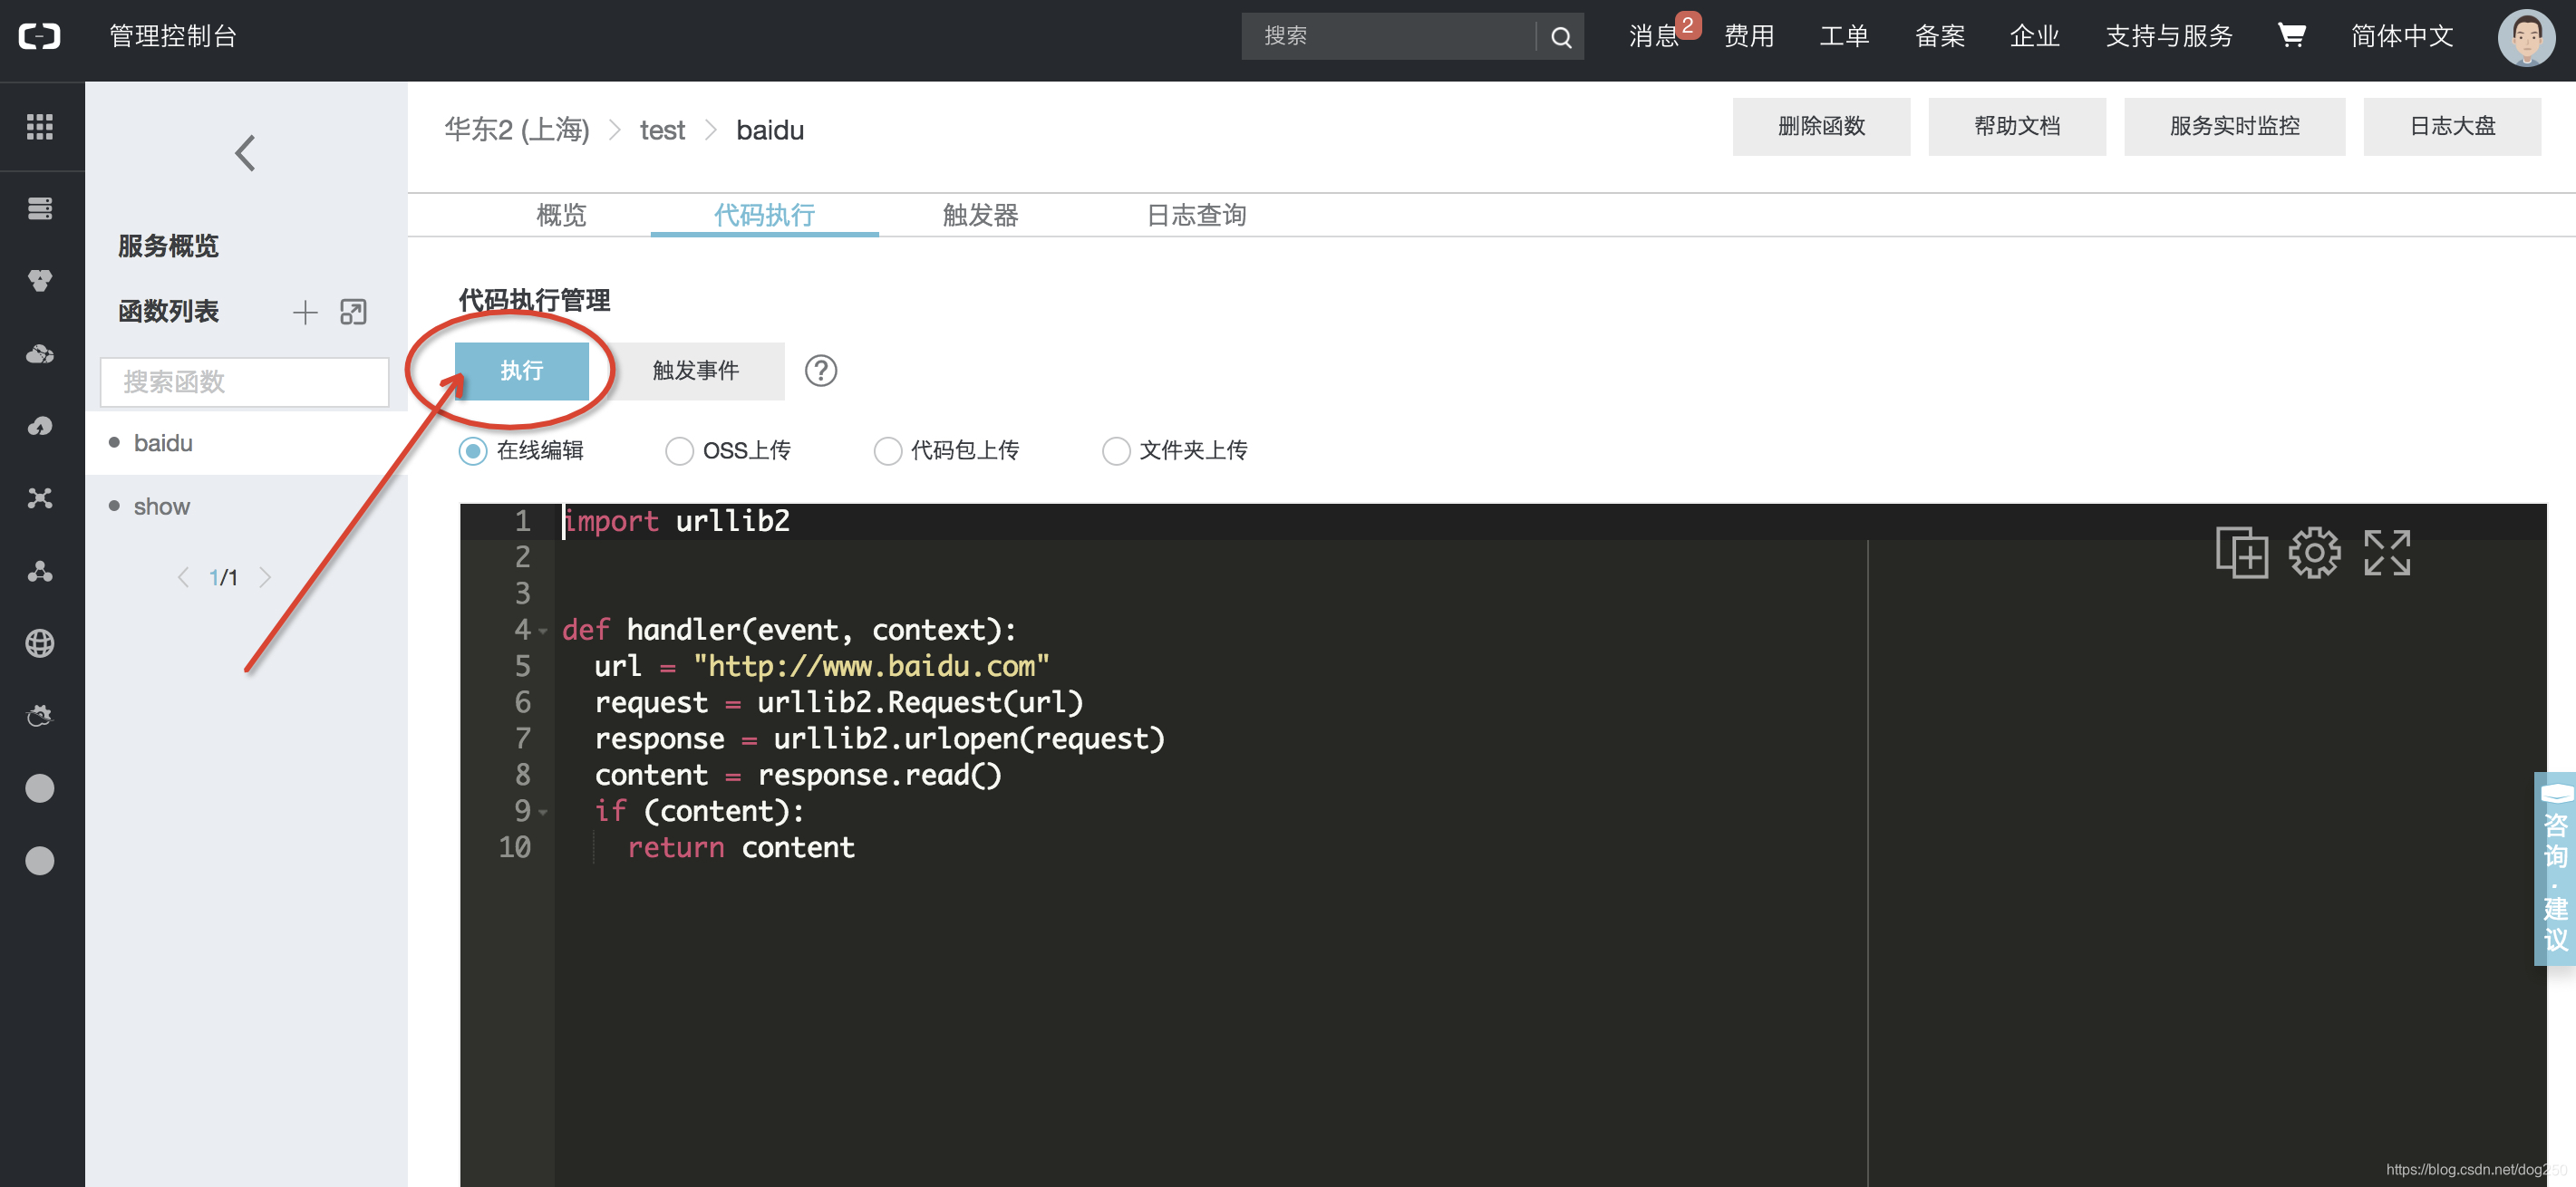Switch to 代码执行 tab
This screenshot has width=2576, height=1187.
(x=764, y=215)
